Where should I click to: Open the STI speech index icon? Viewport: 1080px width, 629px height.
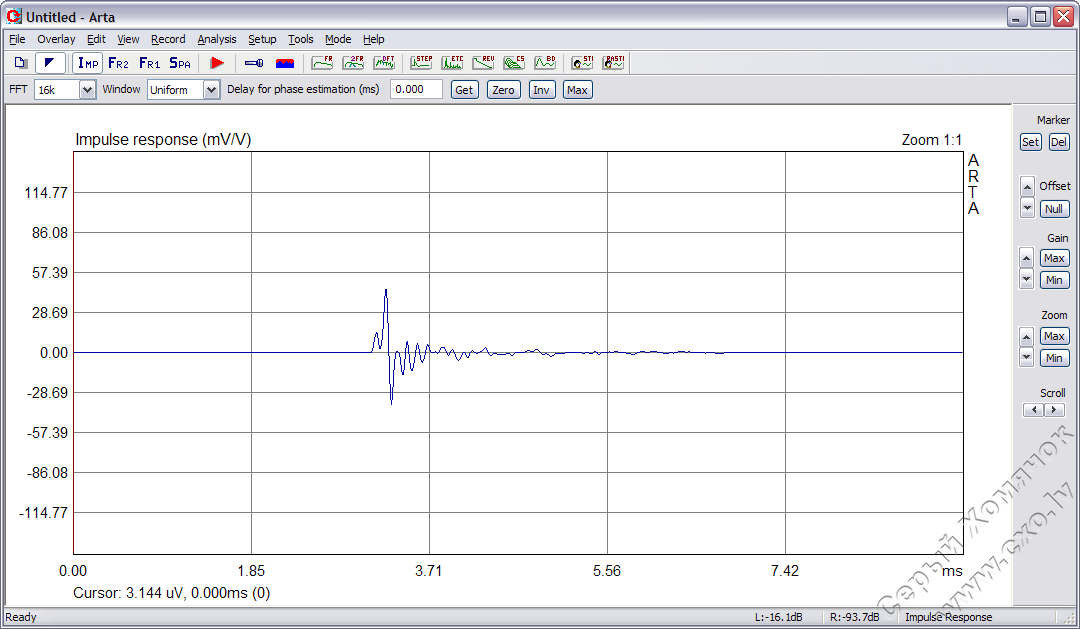point(582,63)
